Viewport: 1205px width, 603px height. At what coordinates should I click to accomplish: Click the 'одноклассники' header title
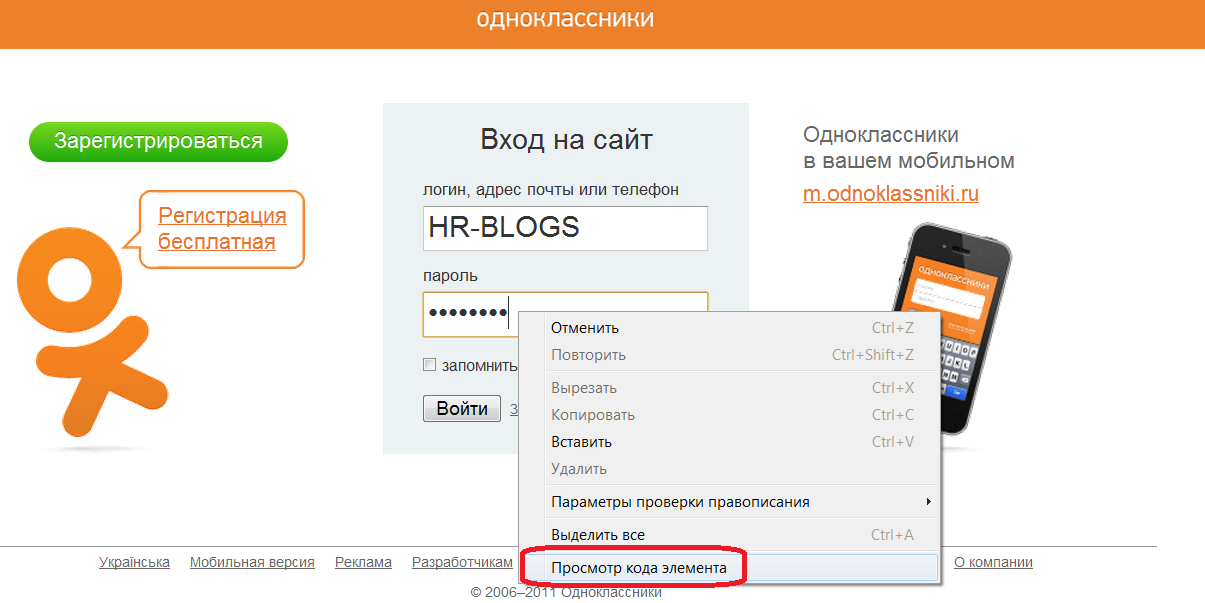click(x=565, y=19)
